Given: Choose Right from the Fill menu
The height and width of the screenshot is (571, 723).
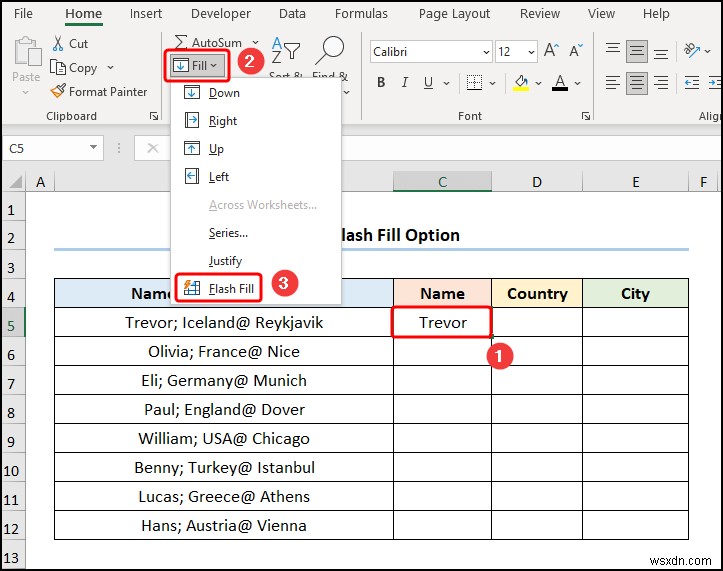Looking at the screenshot, I should (x=256, y=121).
